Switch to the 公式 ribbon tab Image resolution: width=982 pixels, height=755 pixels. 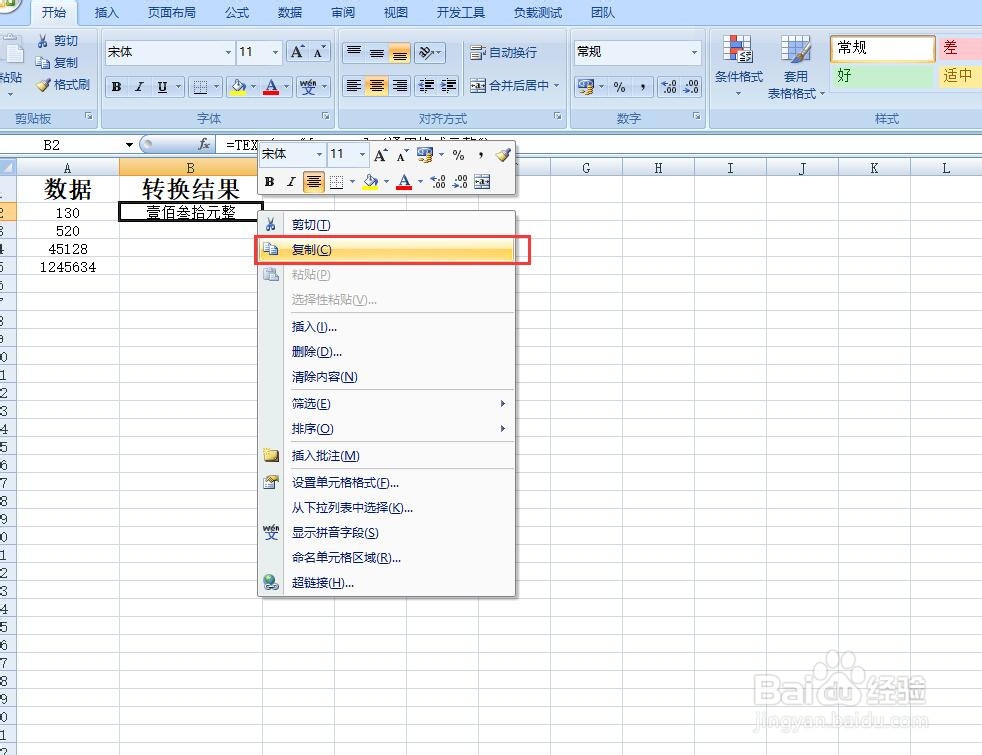(237, 13)
